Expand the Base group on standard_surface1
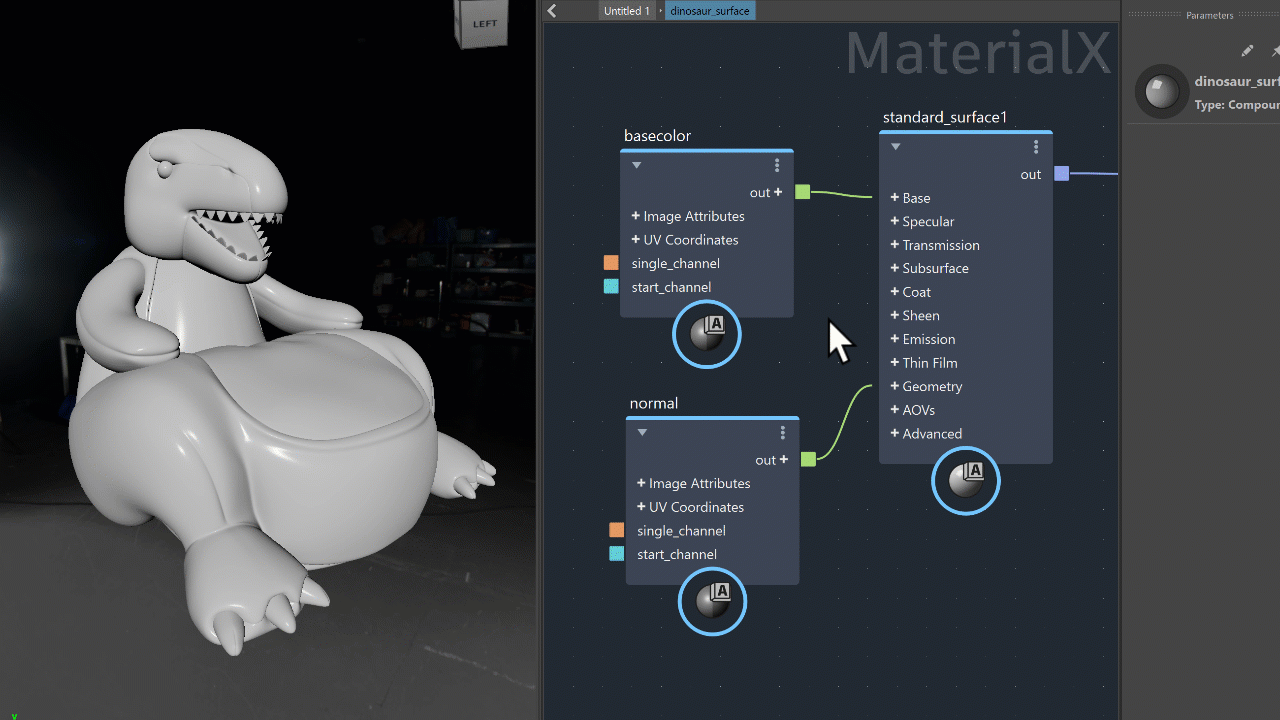1280x720 pixels. coord(895,198)
